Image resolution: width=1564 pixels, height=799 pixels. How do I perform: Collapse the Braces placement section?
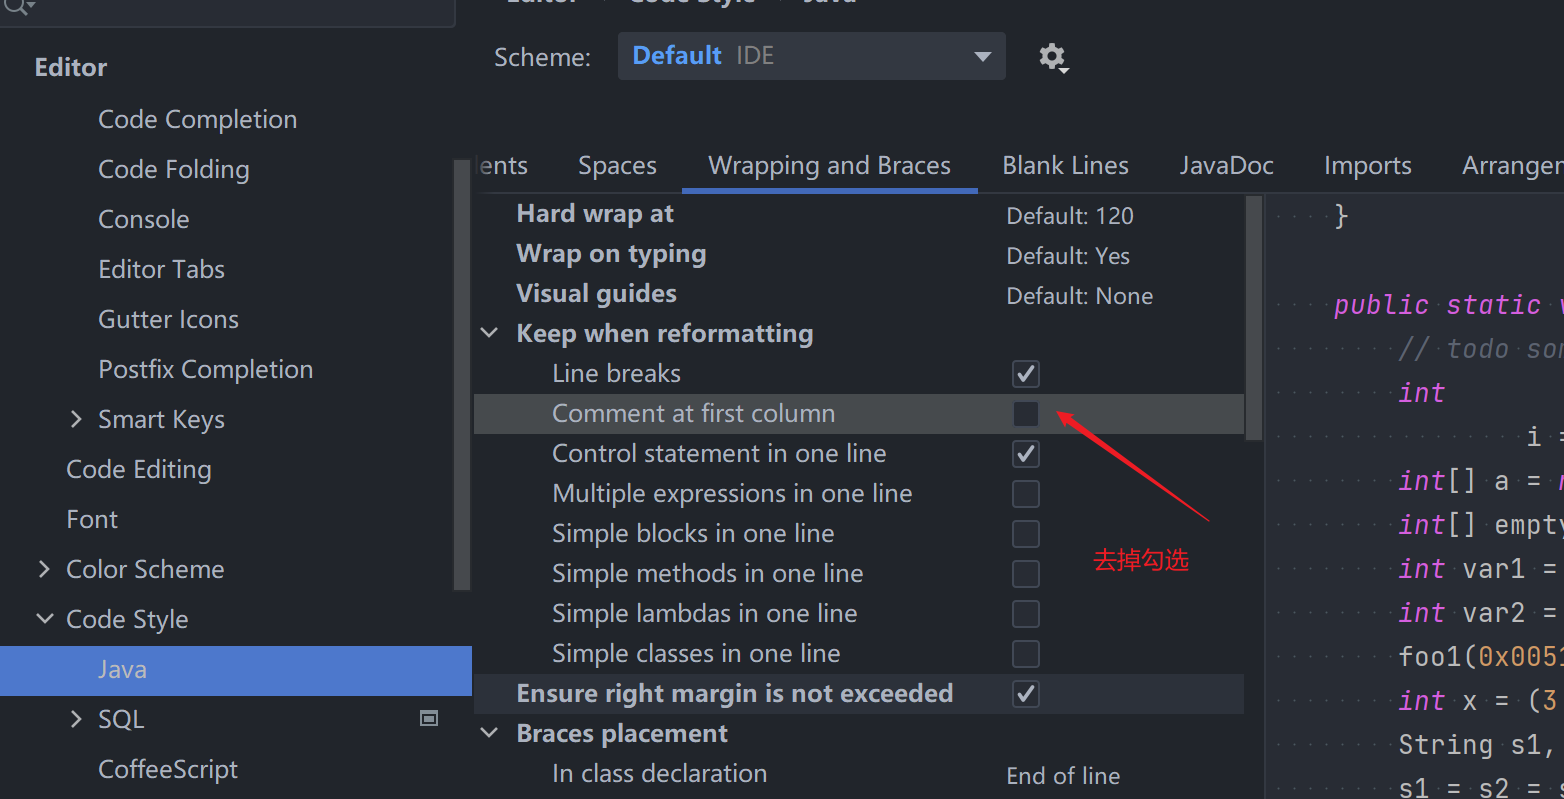tap(490, 733)
